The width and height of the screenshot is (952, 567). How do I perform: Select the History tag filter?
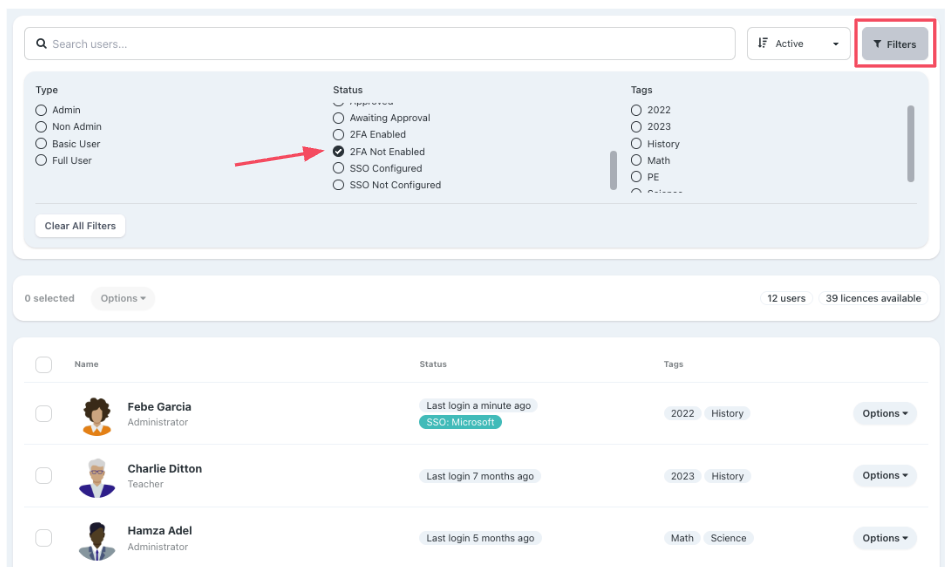tap(637, 144)
